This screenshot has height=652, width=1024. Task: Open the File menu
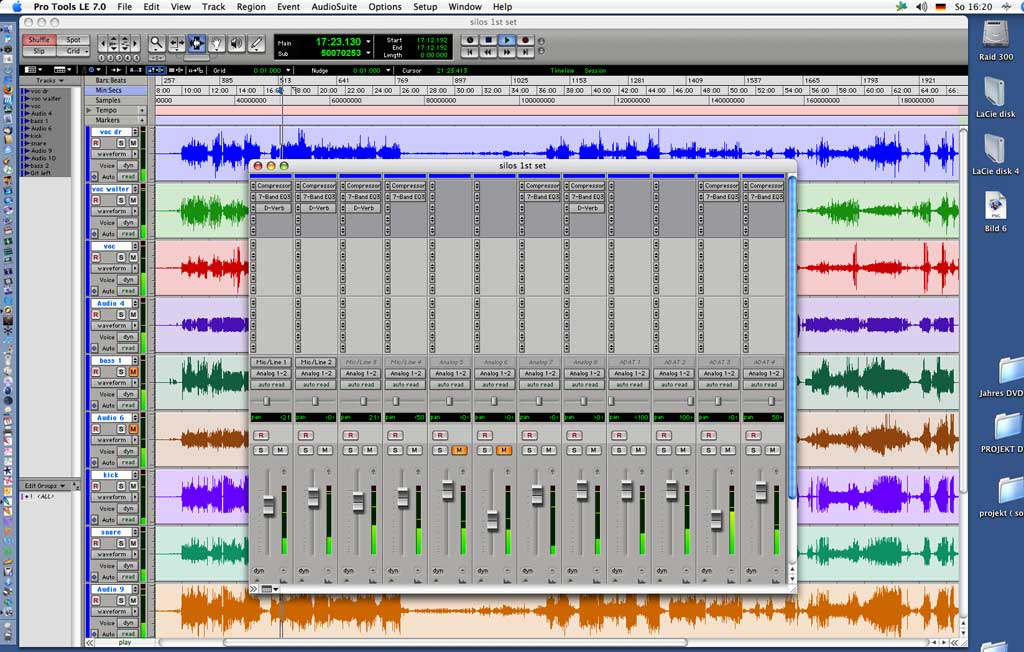124,7
